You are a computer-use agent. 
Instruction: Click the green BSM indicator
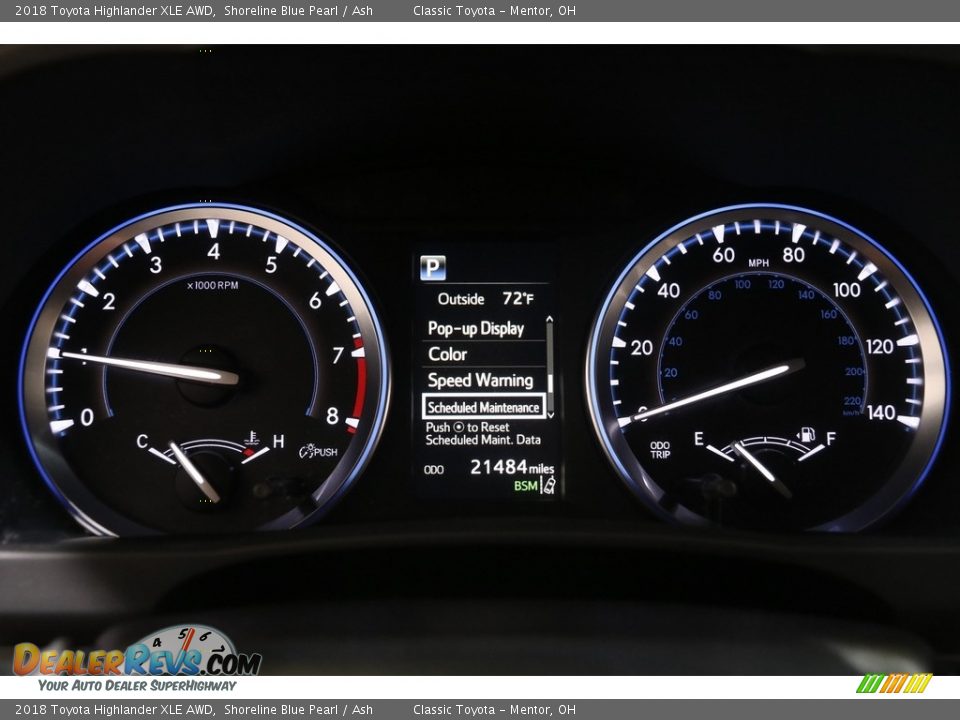coord(525,486)
